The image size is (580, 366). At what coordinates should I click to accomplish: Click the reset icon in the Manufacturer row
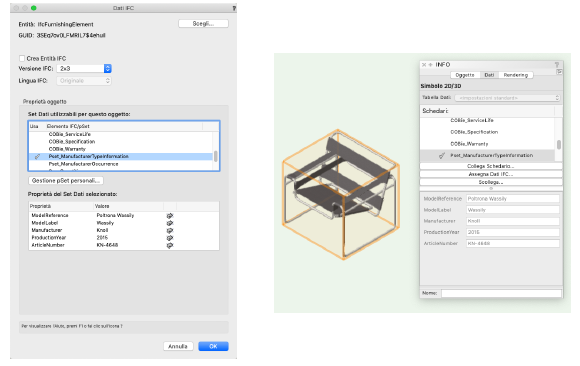point(170,231)
